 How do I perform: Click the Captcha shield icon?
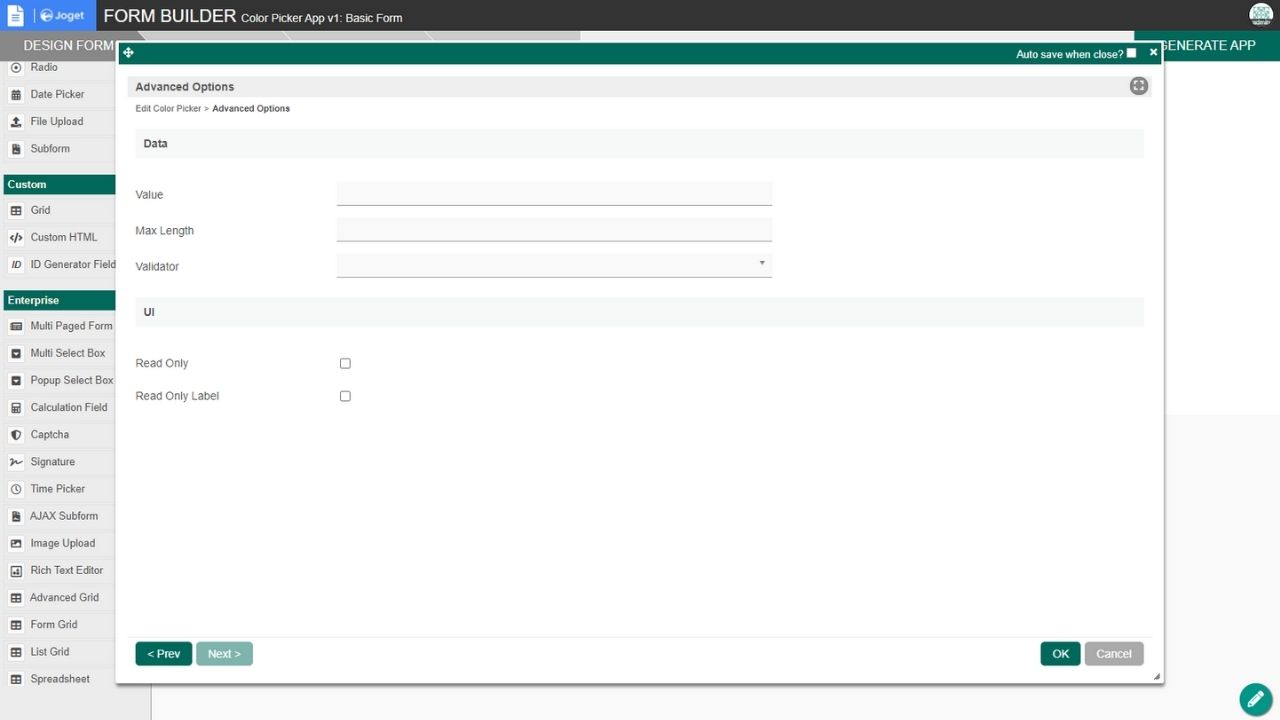[x=16, y=435]
